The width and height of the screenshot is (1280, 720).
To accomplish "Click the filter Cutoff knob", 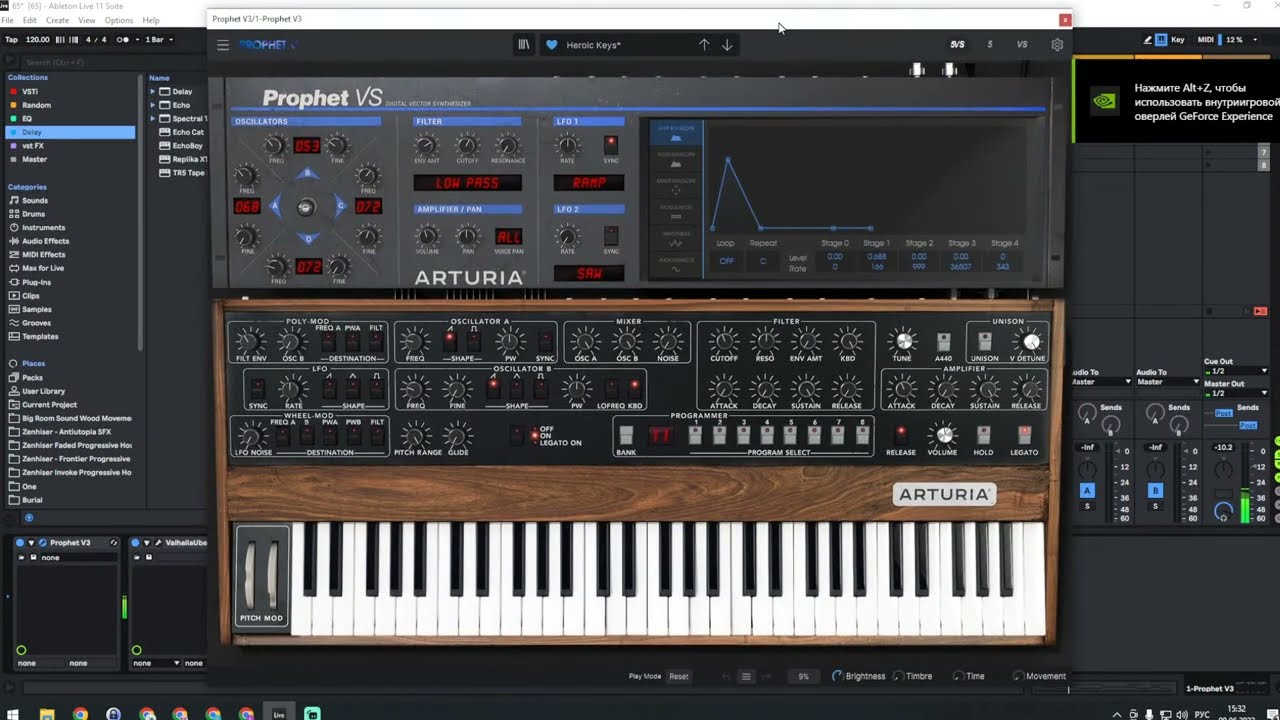I will pos(723,342).
